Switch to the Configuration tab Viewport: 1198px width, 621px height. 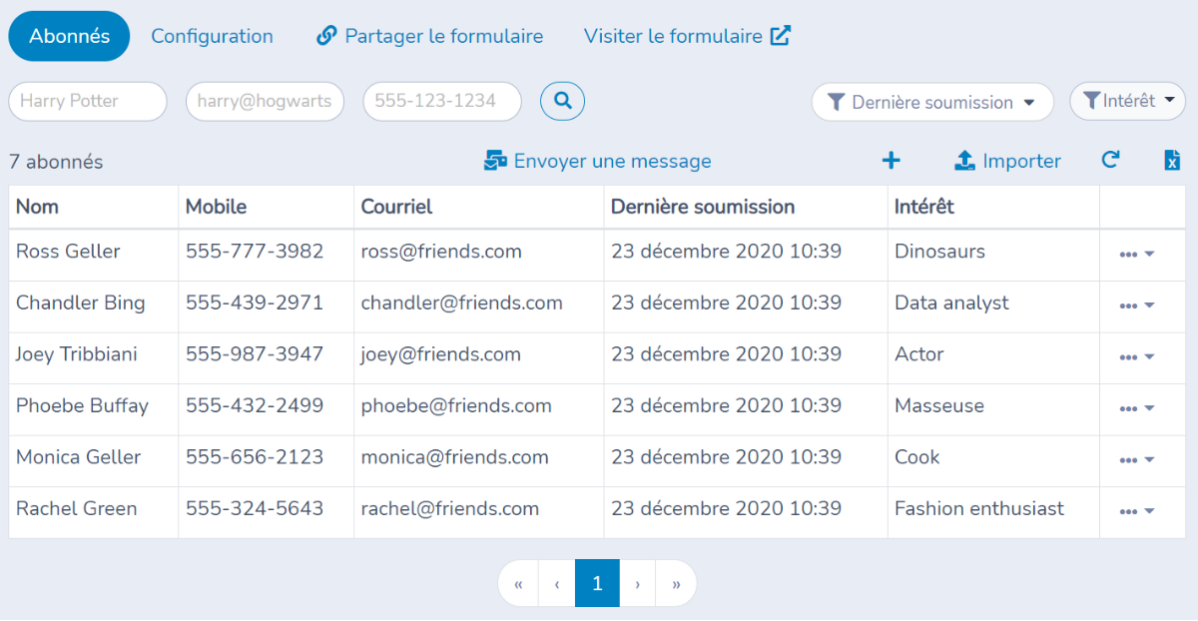[212, 36]
